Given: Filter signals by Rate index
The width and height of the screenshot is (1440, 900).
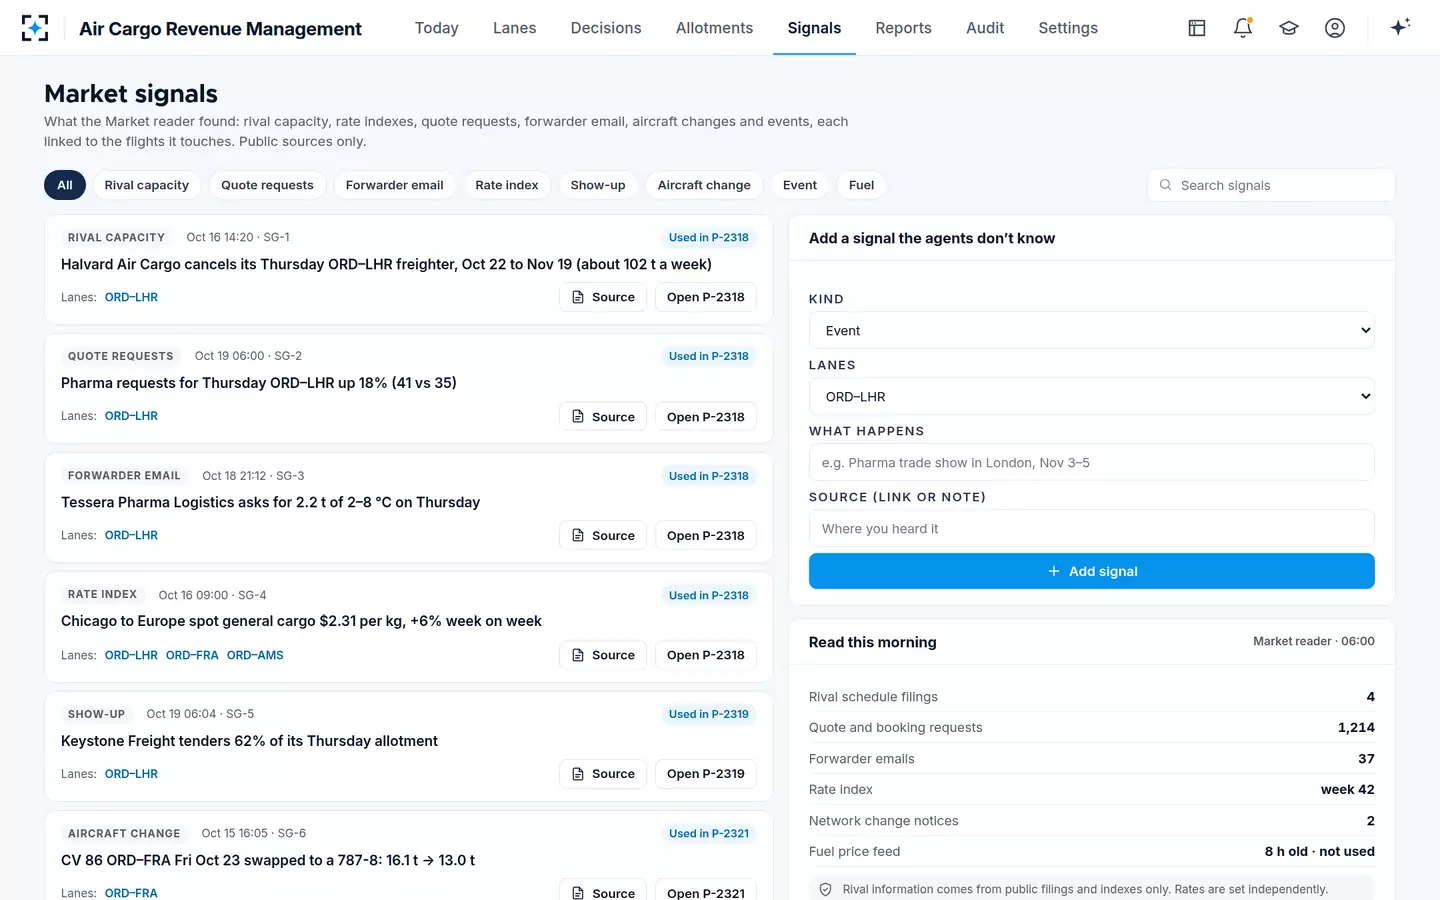Looking at the screenshot, I should pyautogui.click(x=507, y=185).
